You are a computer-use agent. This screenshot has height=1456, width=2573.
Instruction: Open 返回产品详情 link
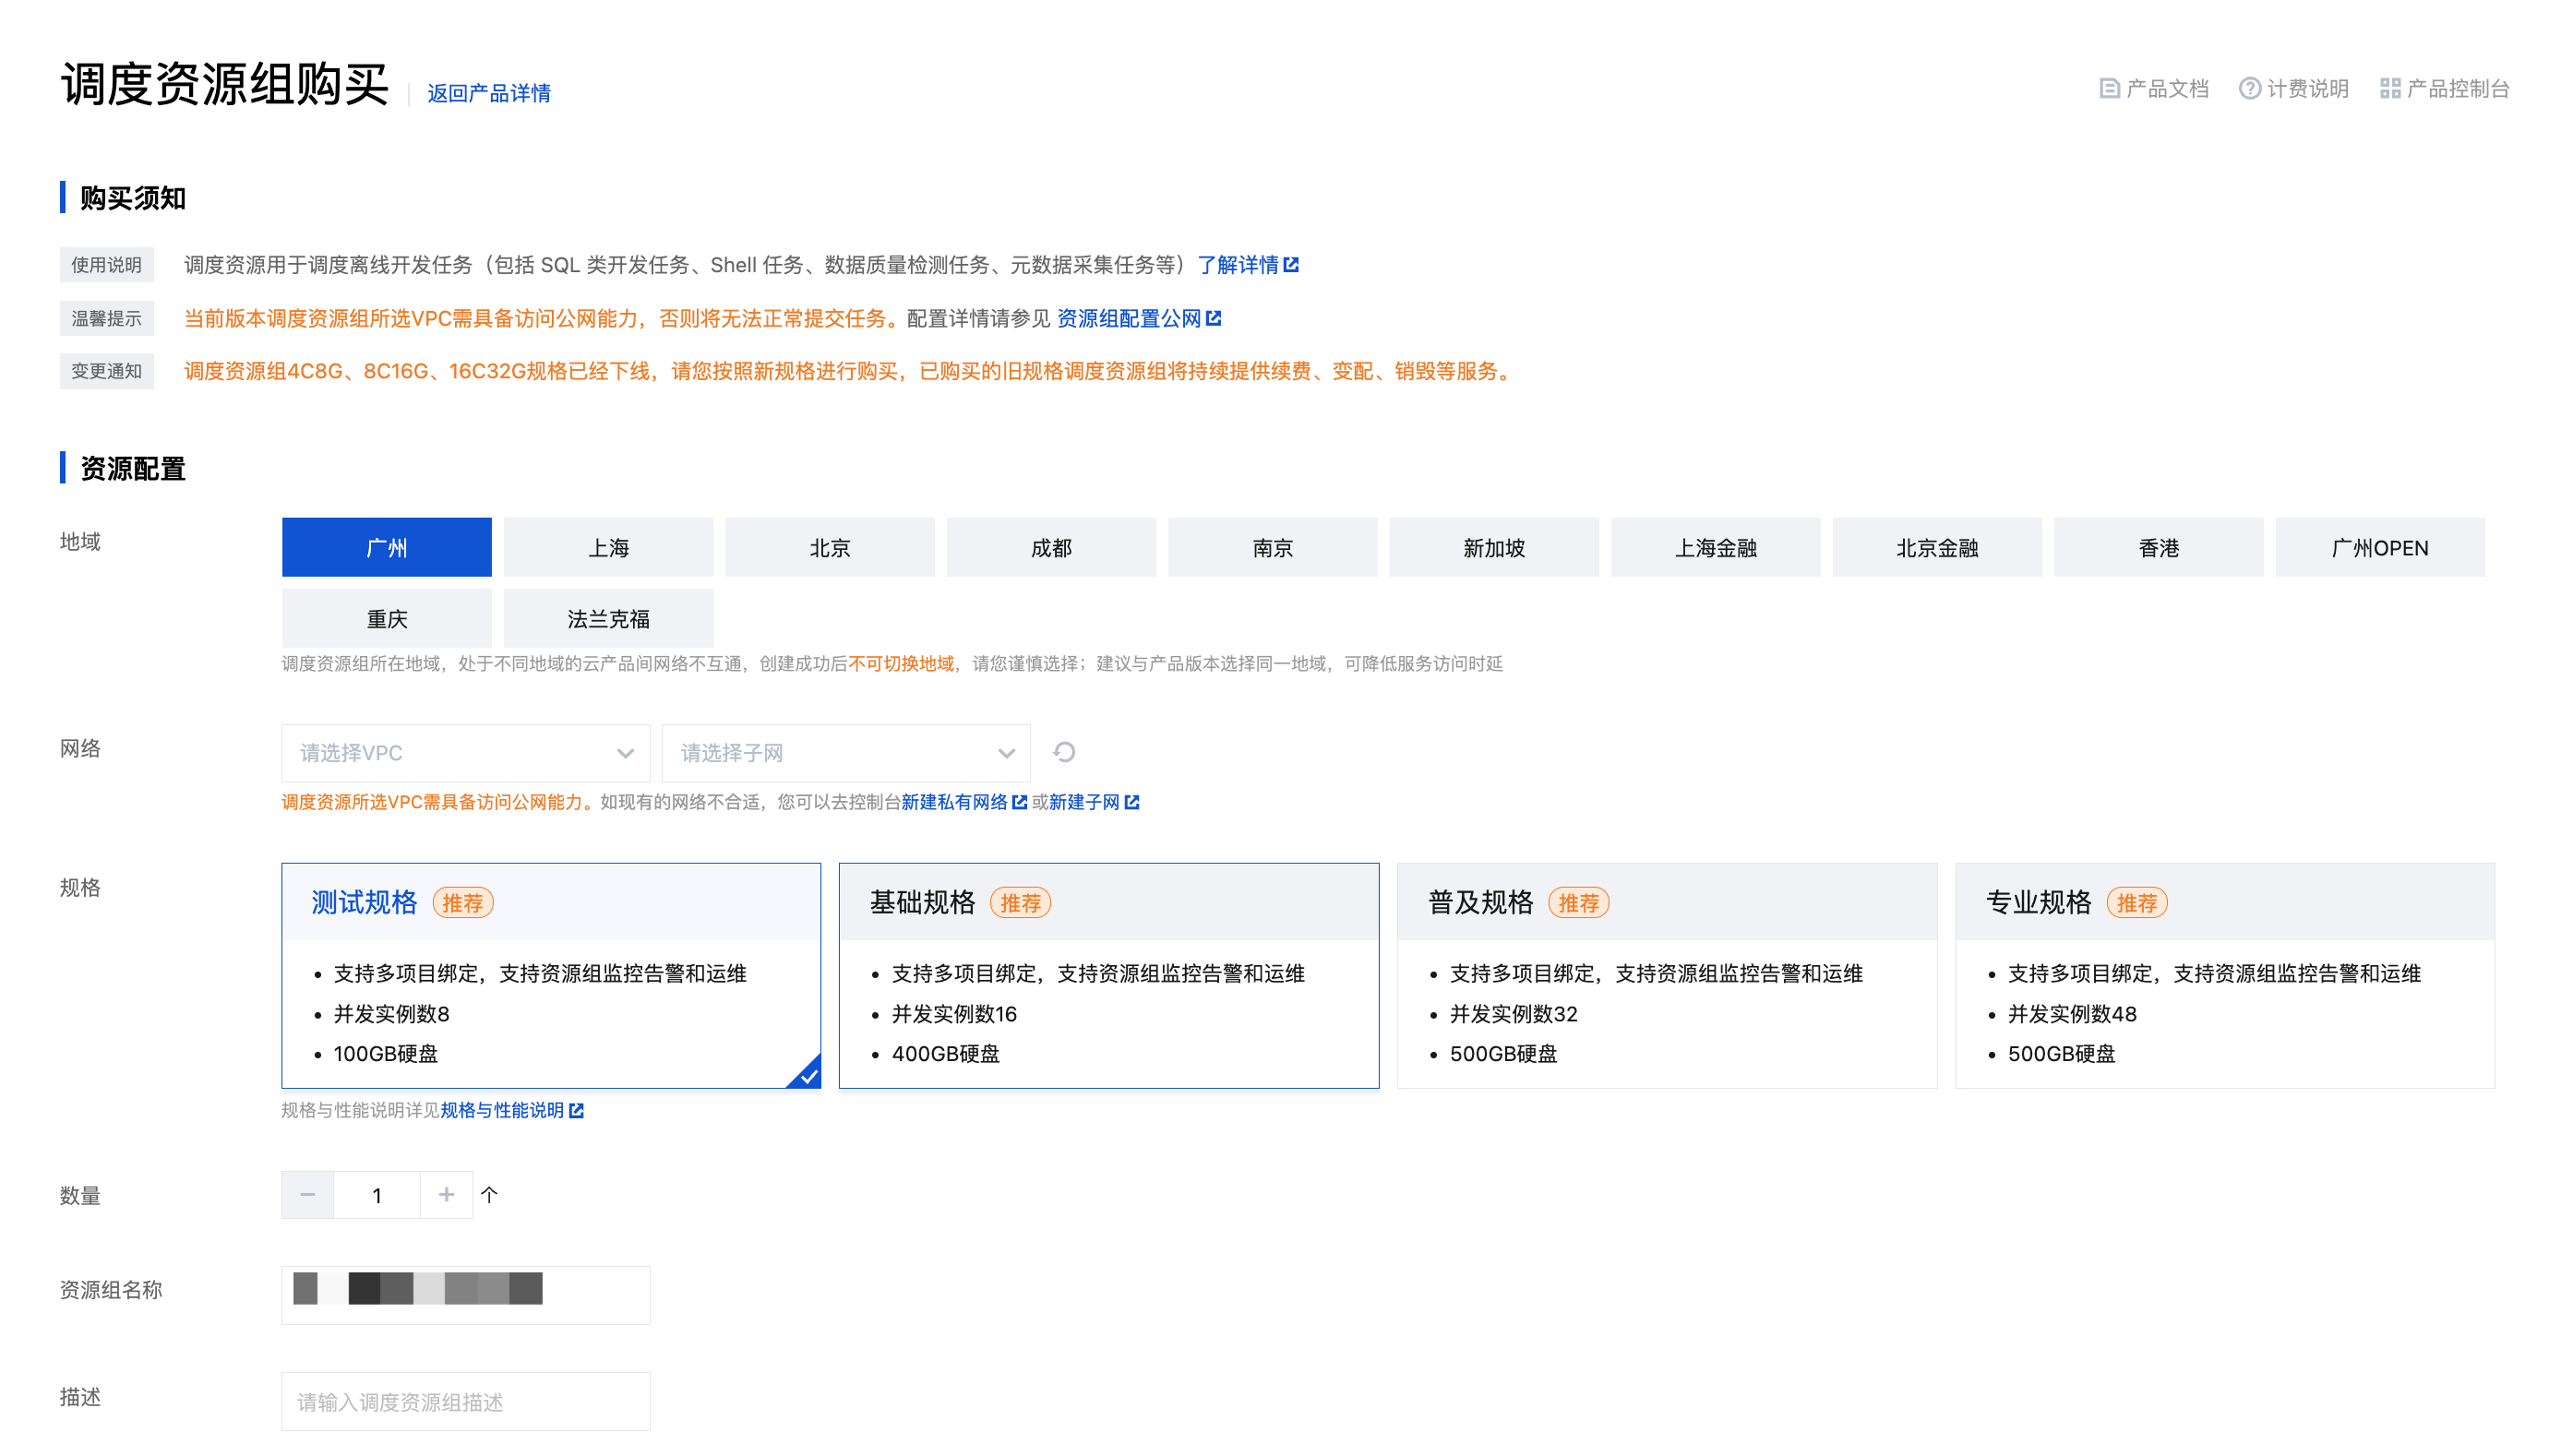(x=488, y=93)
